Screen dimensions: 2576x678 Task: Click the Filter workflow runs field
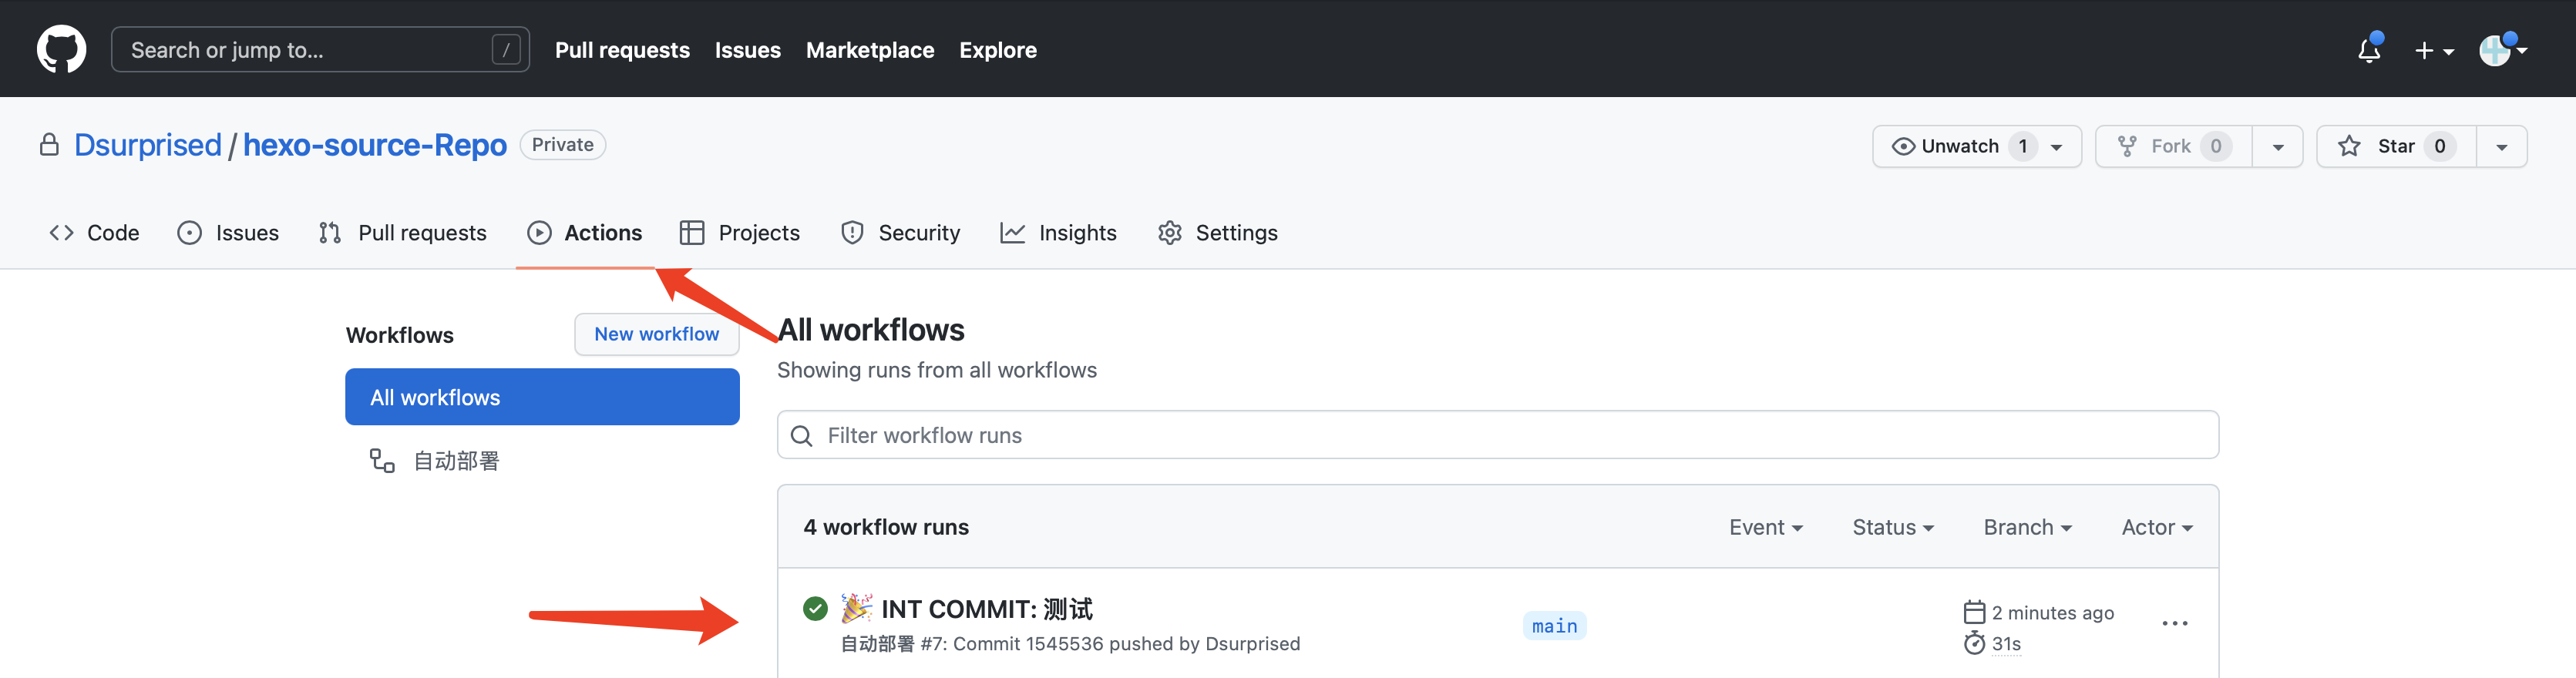click(1498, 435)
